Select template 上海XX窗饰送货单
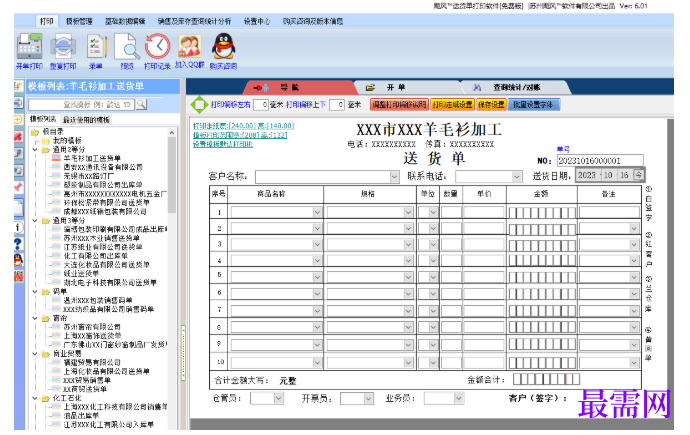The width and height of the screenshot is (690, 435). (x=92, y=336)
